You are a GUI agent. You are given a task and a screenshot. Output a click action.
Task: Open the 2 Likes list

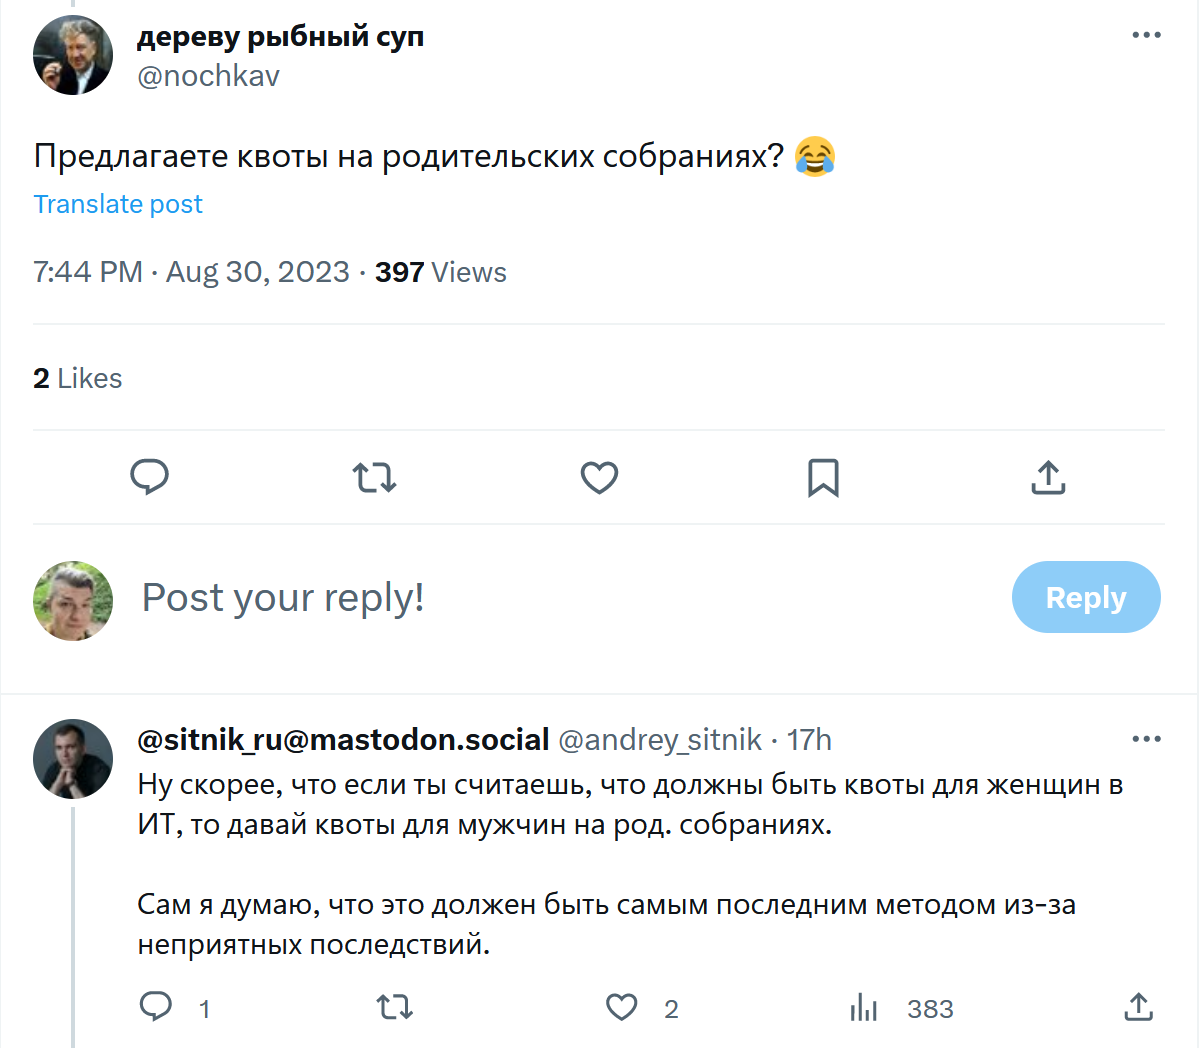click(78, 379)
